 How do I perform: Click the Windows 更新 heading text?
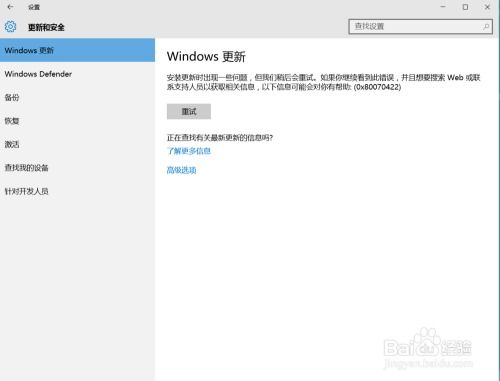pyautogui.click(x=206, y=56)
